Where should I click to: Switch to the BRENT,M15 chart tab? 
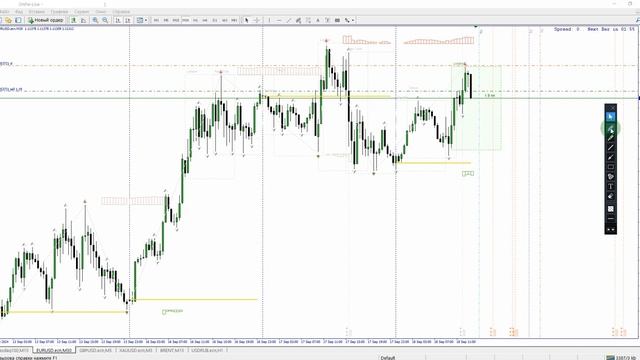(172, 351)
